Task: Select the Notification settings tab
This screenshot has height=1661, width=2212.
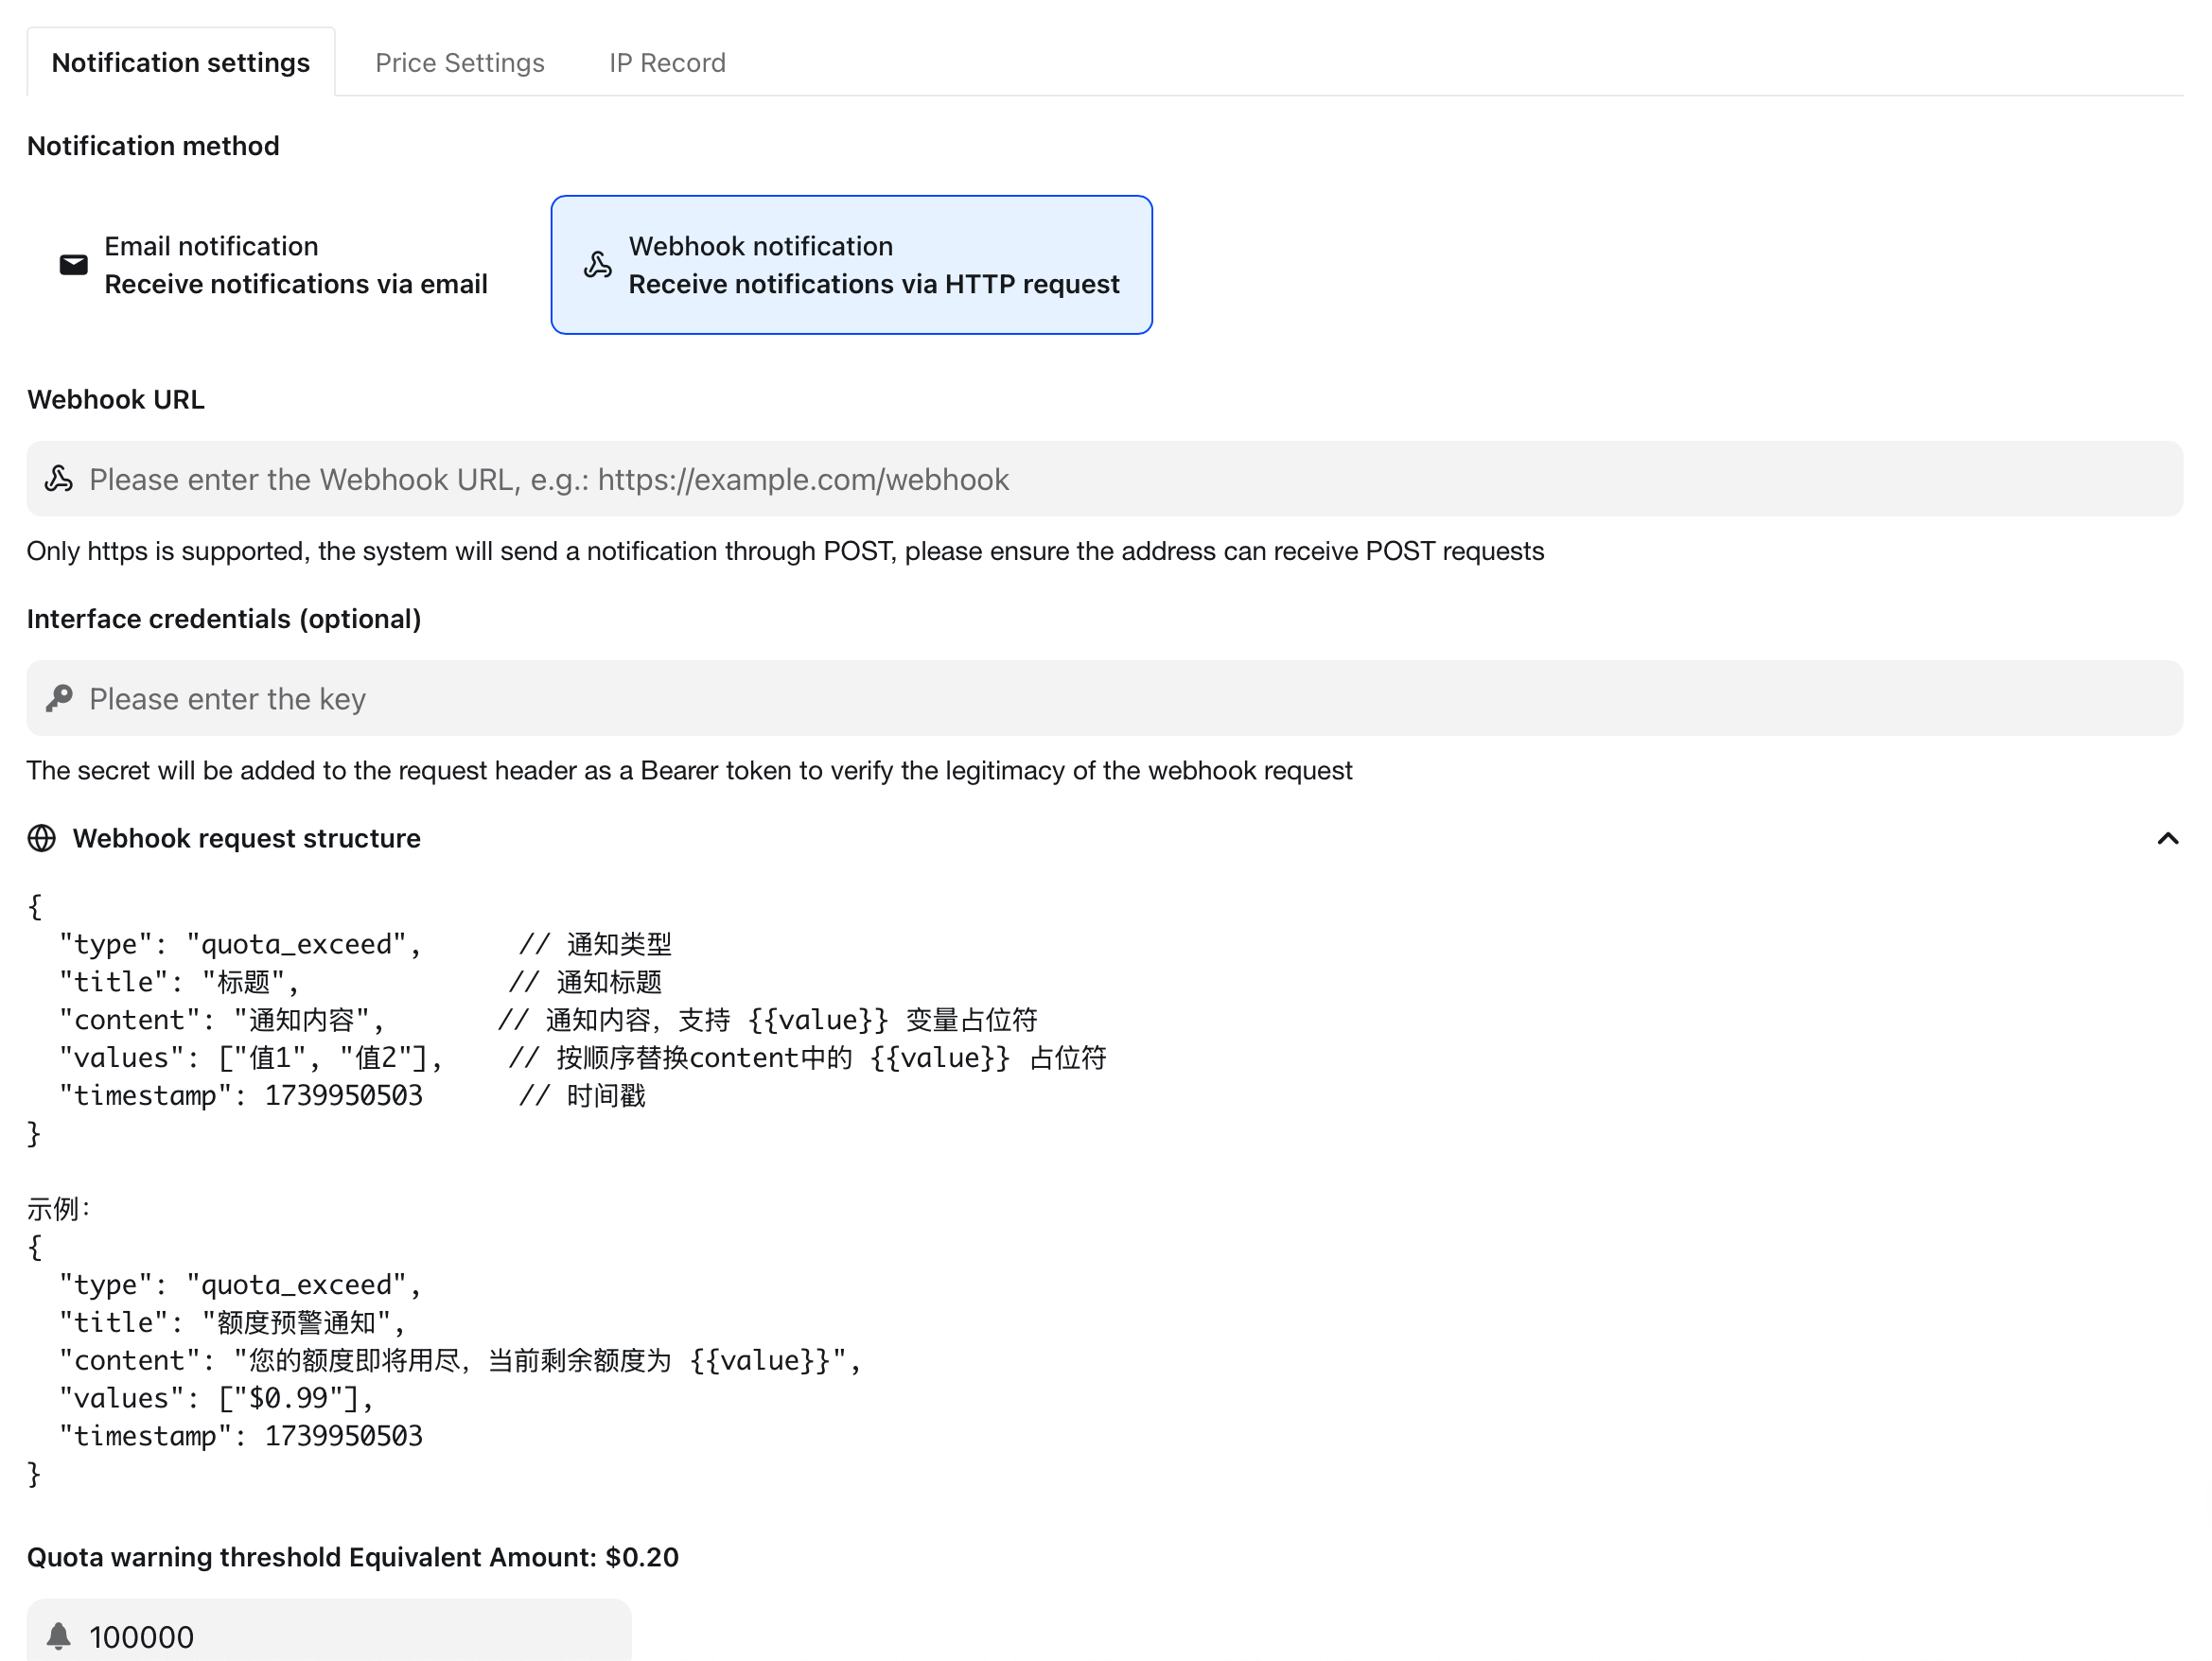Action: tap(181, 62)
